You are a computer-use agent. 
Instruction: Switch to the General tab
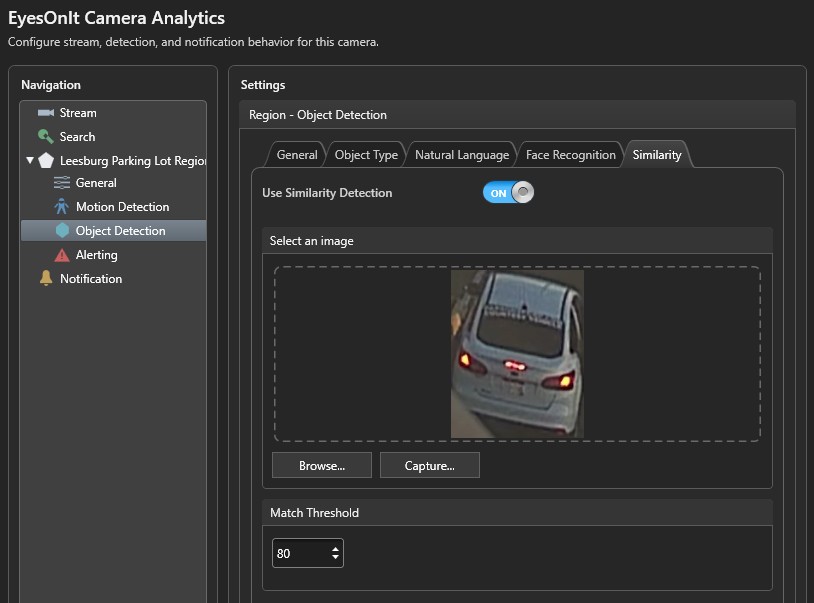pos(296,155)
